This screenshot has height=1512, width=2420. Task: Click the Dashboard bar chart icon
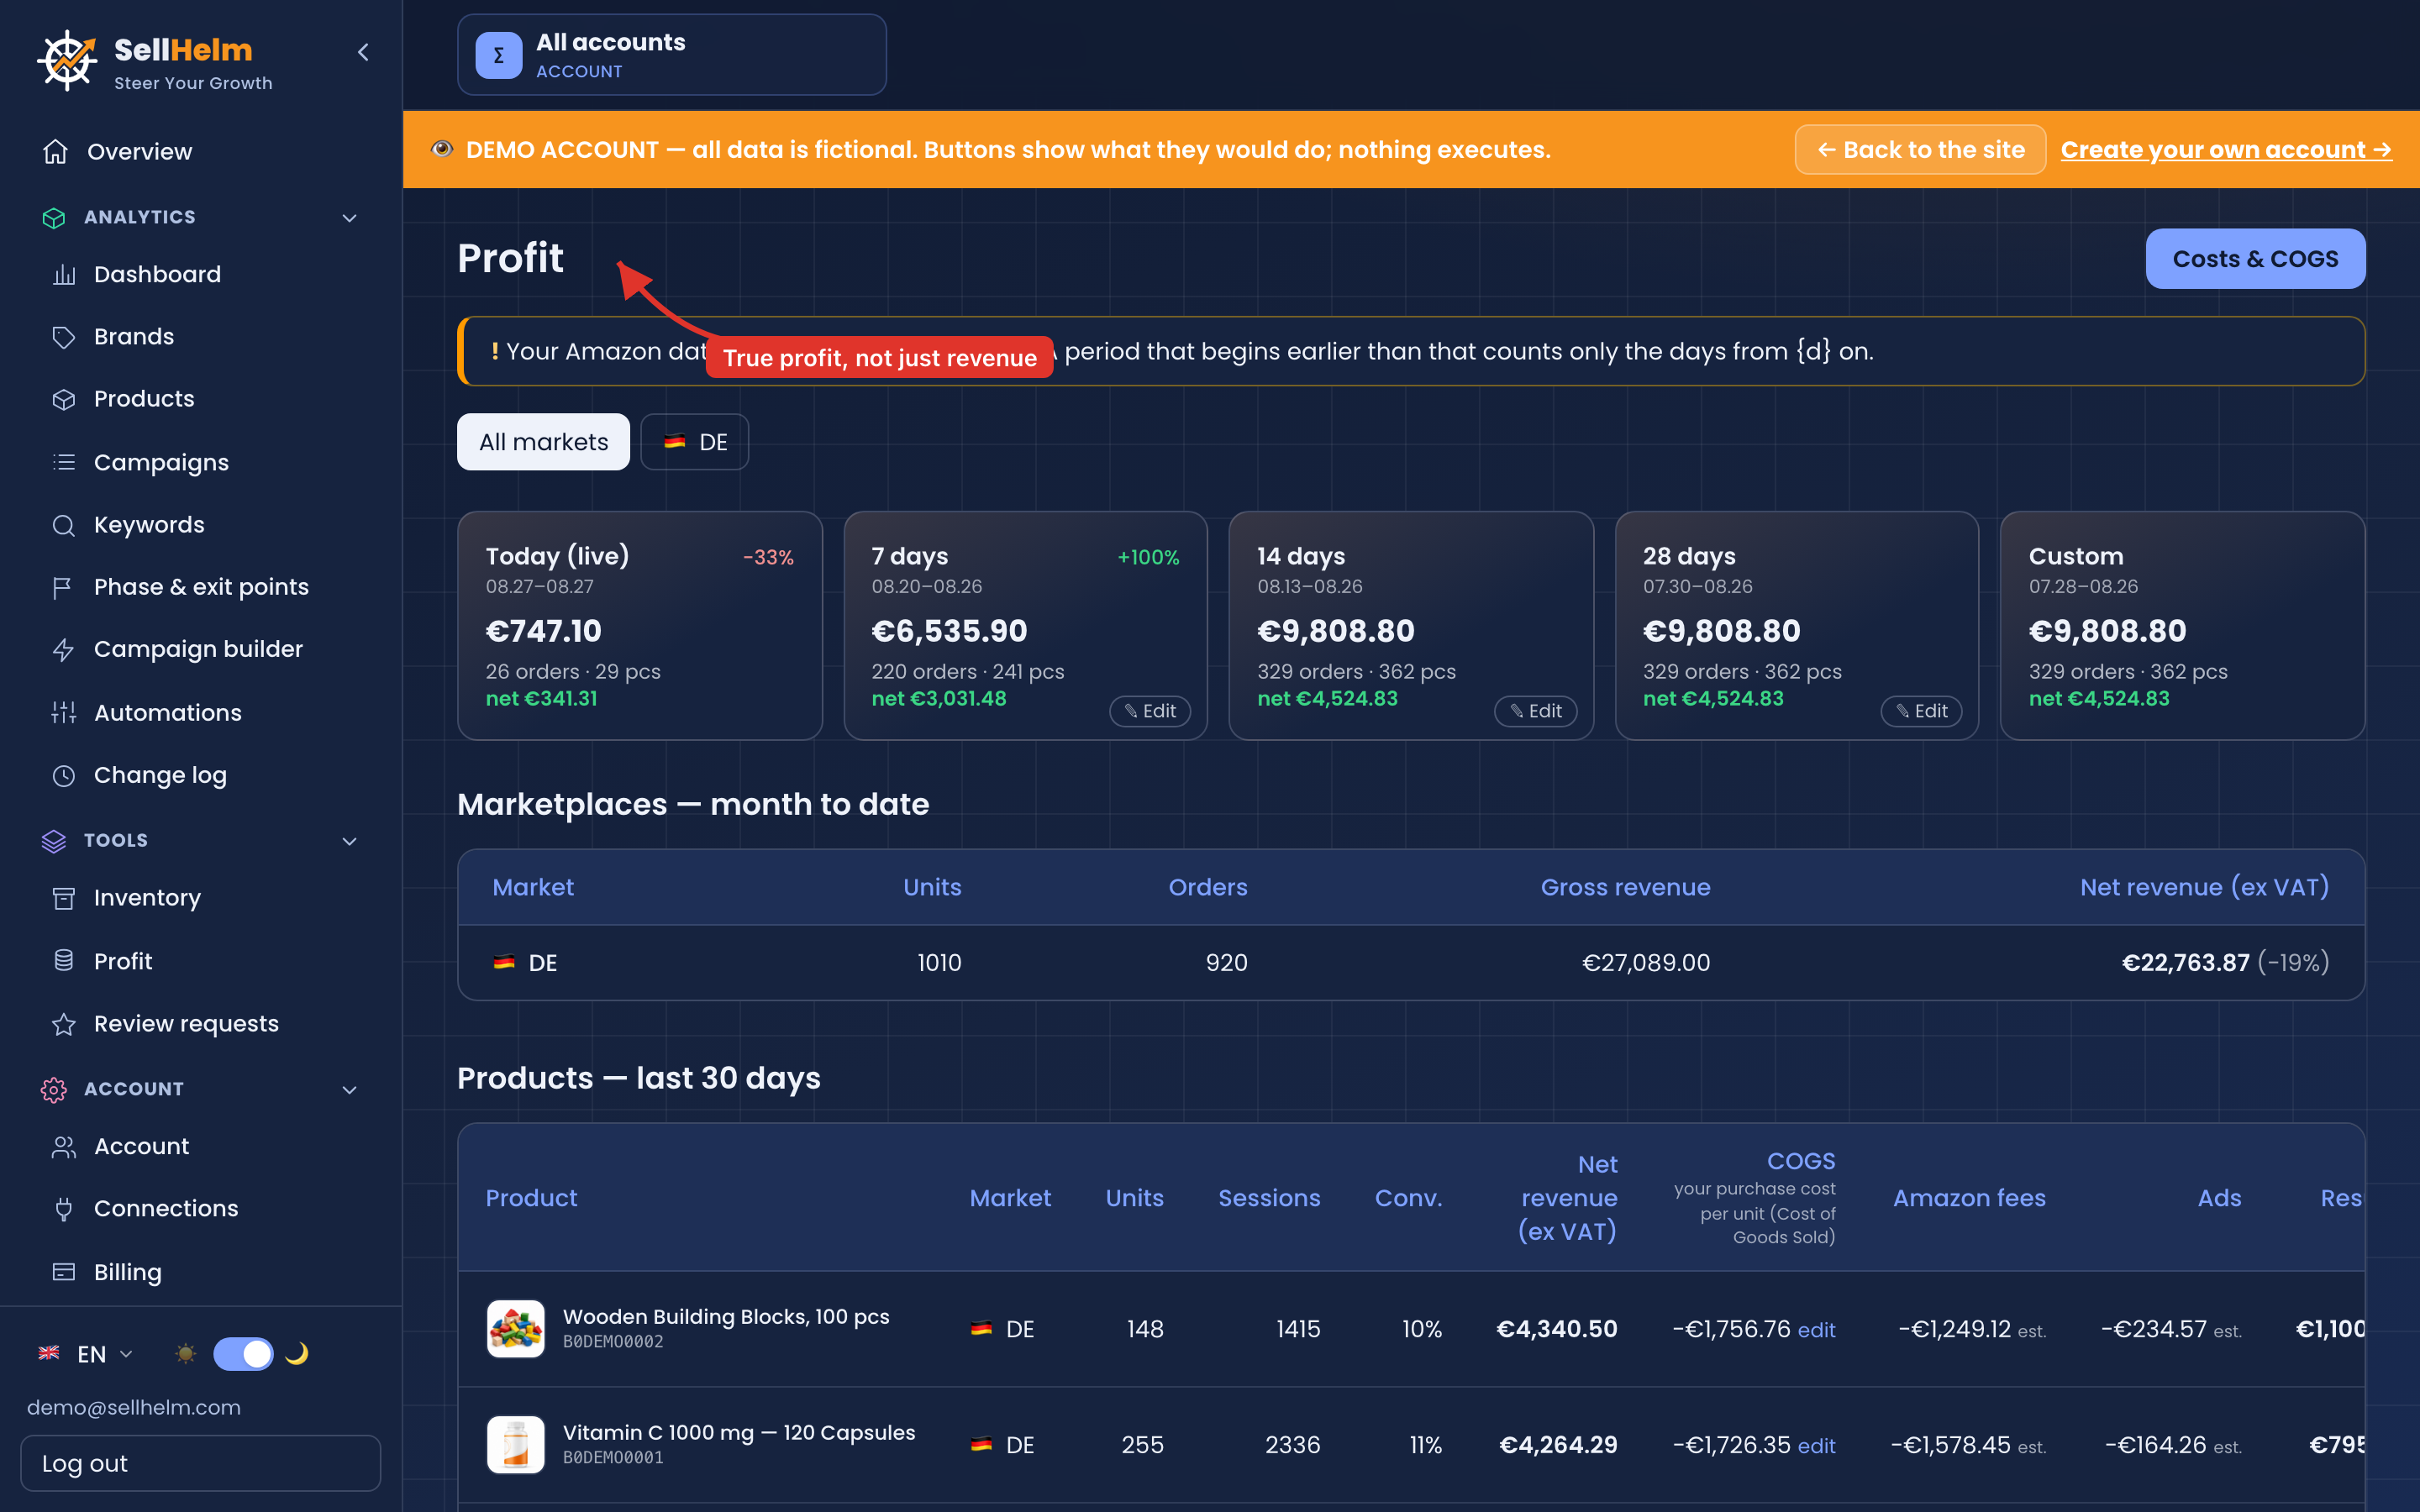64,274
